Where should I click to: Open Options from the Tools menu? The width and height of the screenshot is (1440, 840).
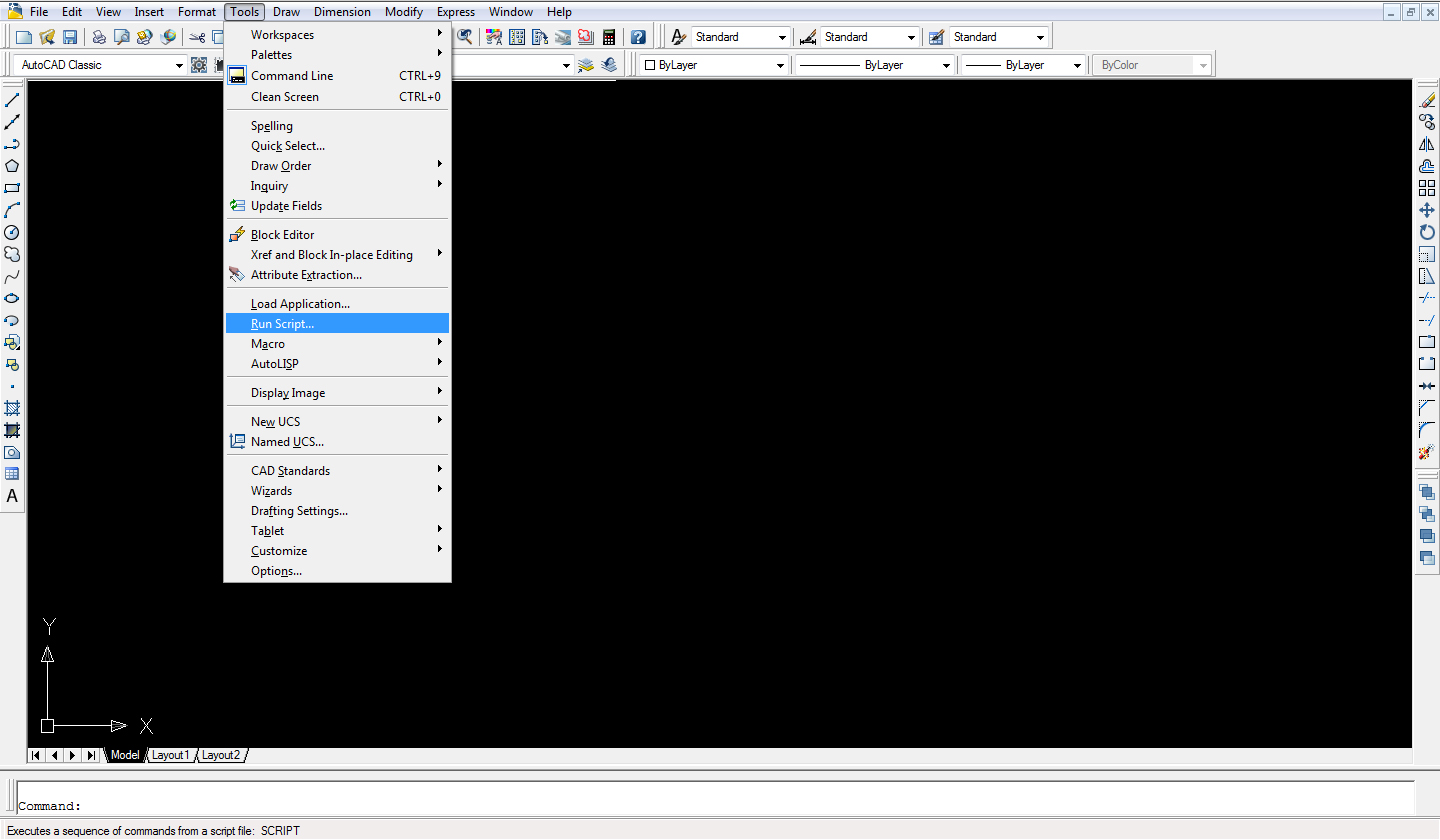276,570
